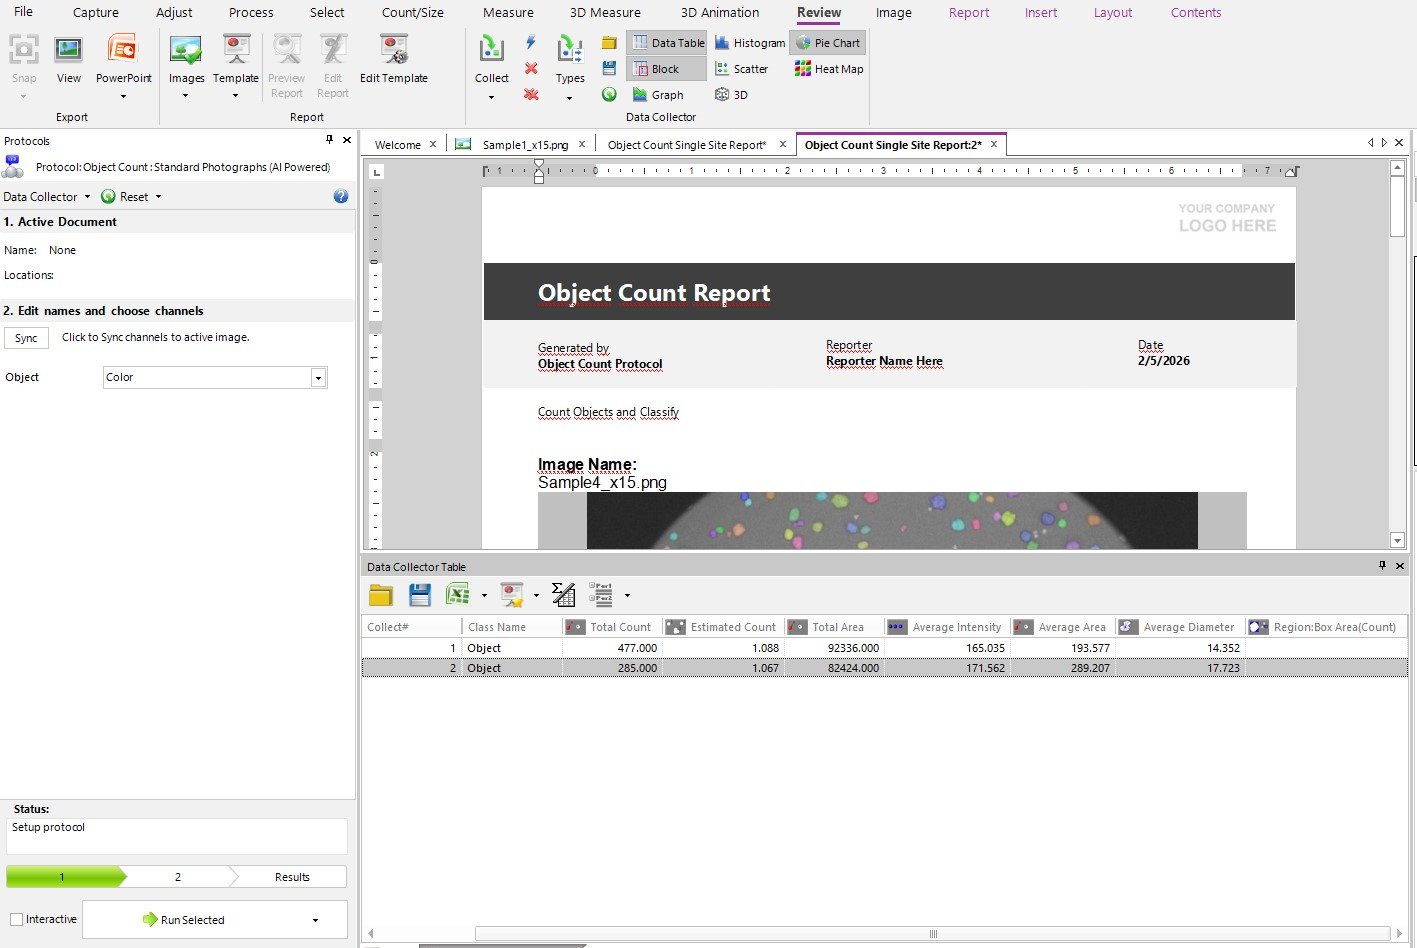This screenshot has height=948, width=1417.
Task: Save the Data Collector Table
Action: 420,595
